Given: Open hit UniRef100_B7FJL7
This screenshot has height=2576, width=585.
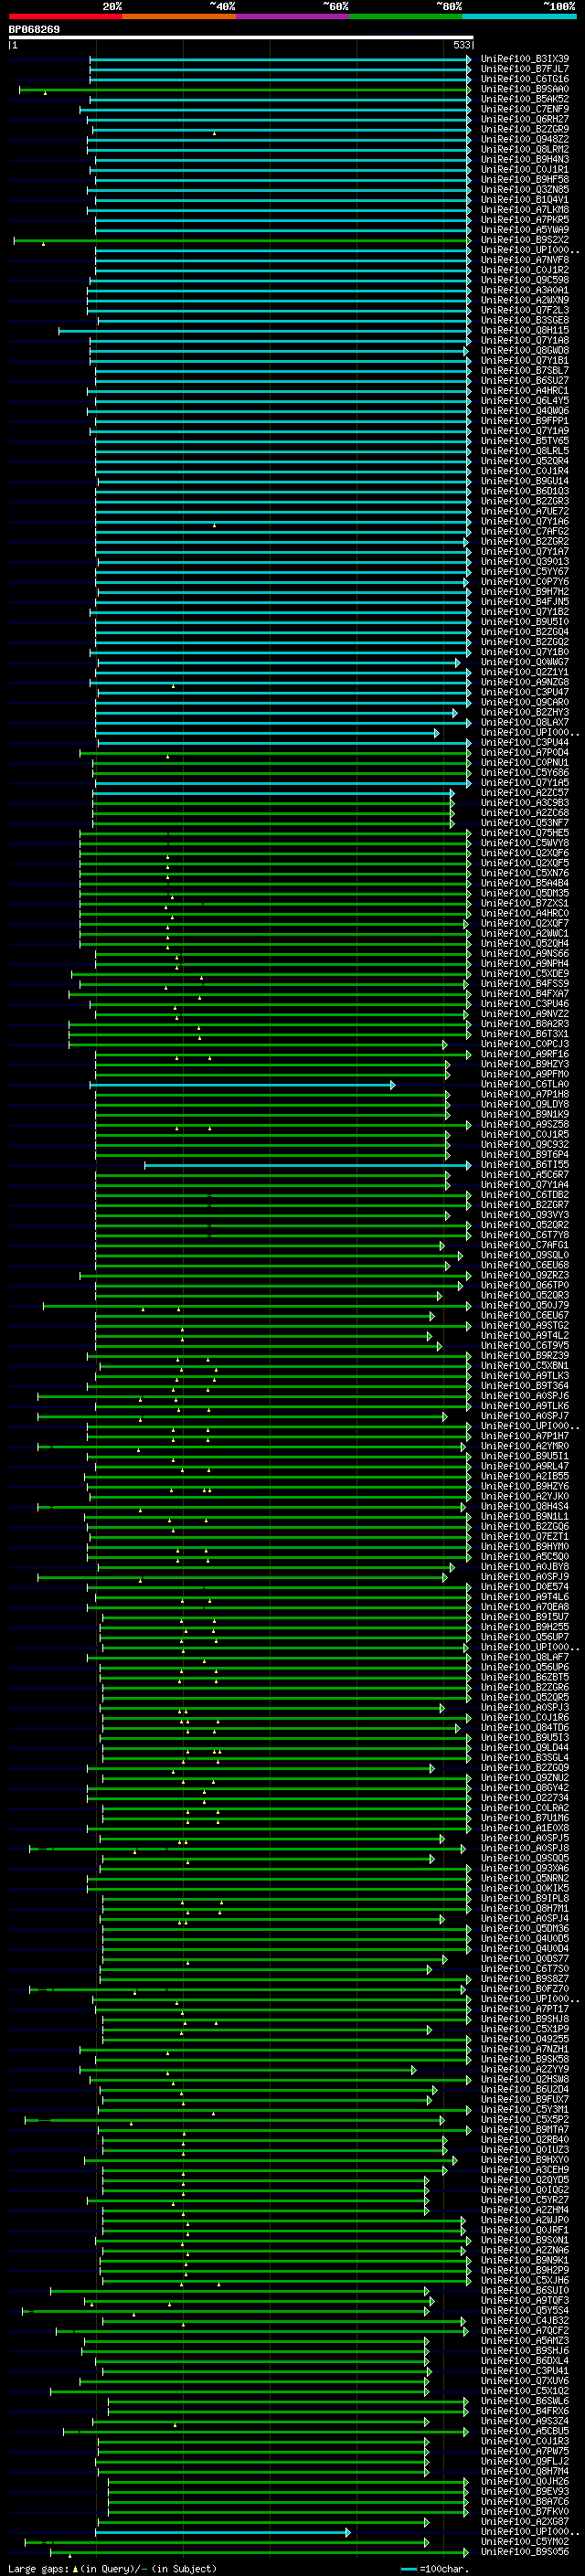Looking at the screenshot, I should click(525, 69).
